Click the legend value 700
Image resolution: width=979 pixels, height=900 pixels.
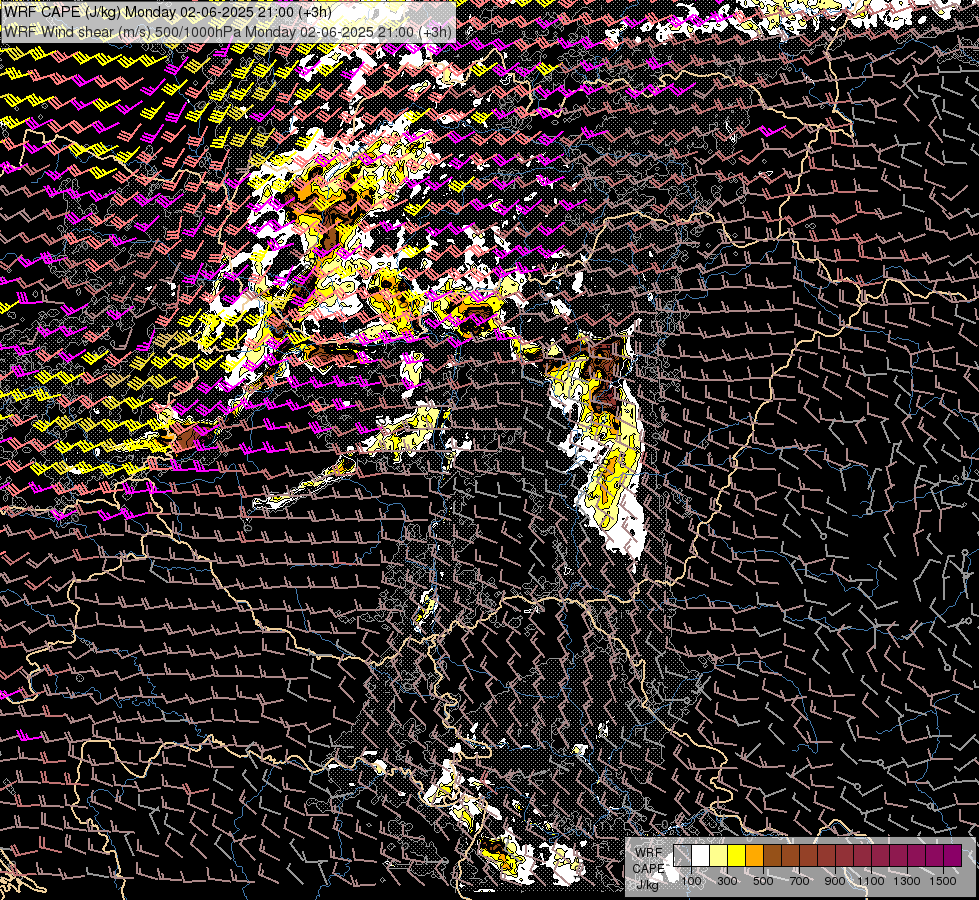click(799, 881)
